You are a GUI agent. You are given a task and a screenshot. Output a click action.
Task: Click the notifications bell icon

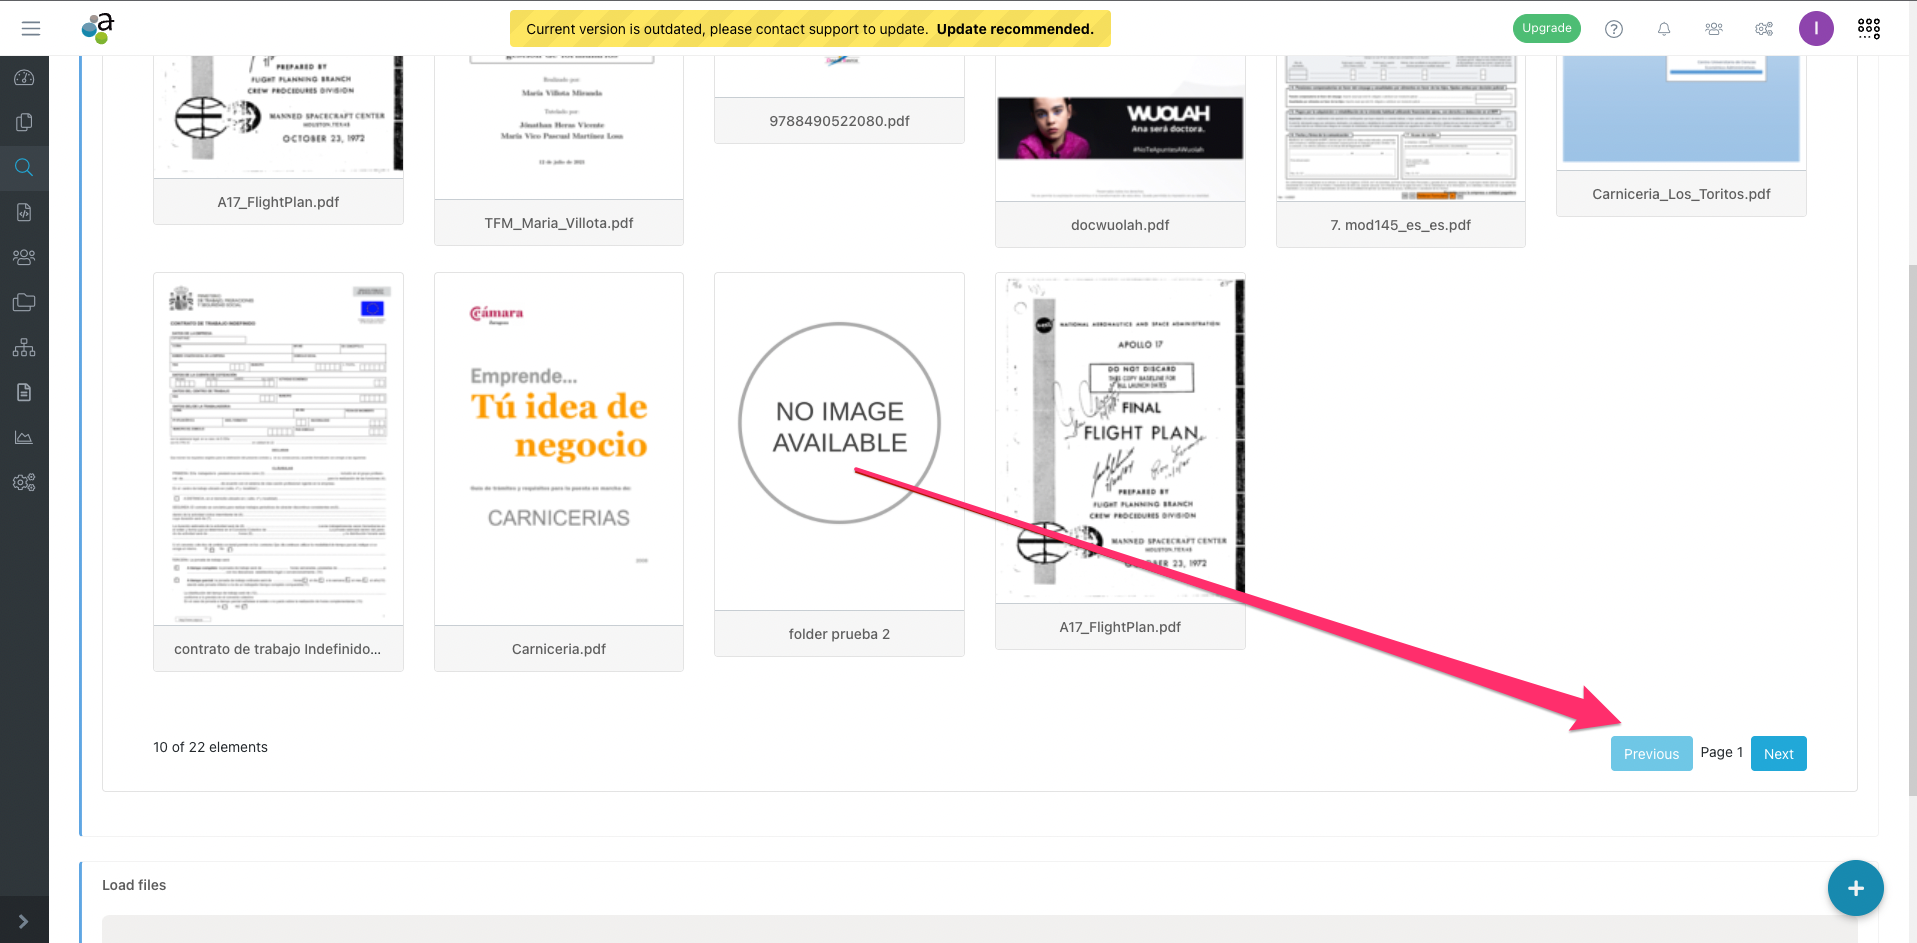1664,29
